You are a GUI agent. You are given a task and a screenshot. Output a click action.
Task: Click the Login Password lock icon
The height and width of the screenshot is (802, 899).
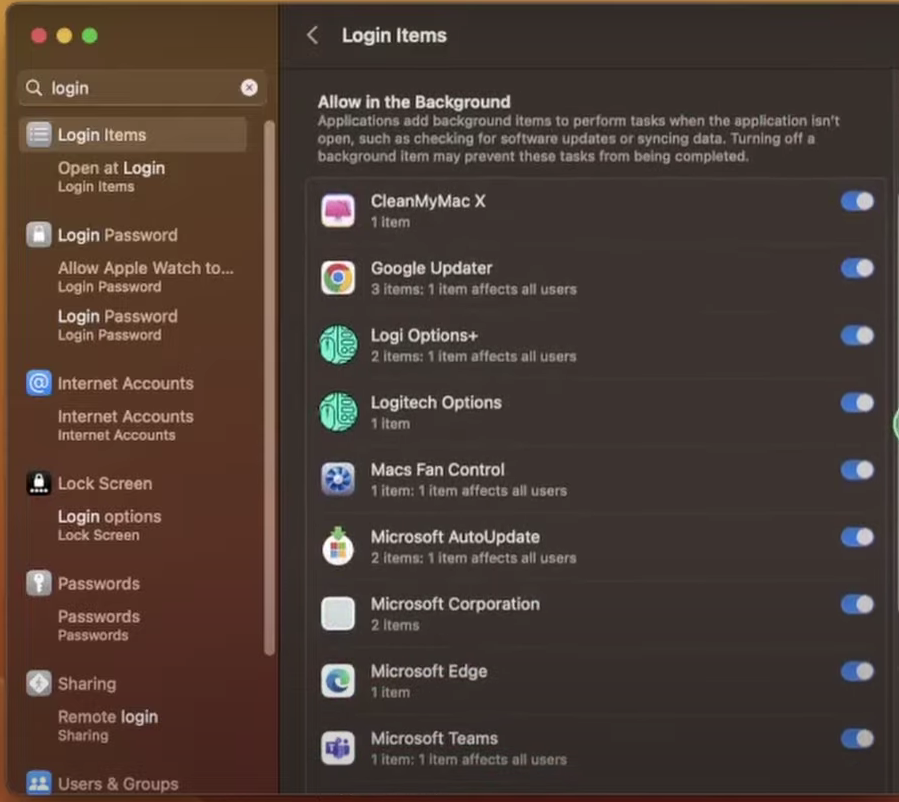39,235
